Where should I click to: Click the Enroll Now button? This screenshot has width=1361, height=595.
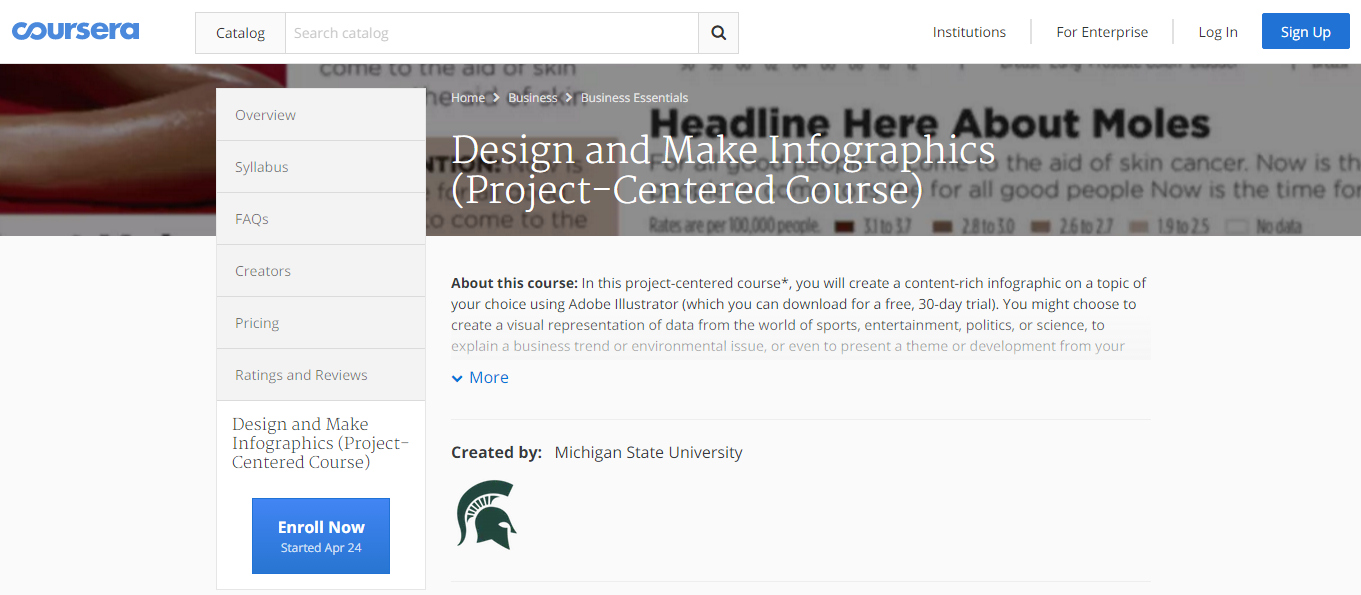(x=321, y=536)
